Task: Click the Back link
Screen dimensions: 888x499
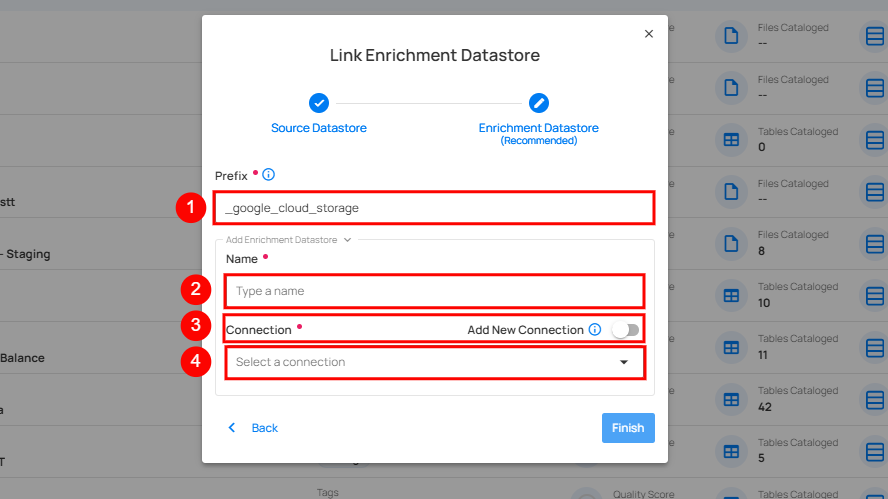Action: [264, 428]
